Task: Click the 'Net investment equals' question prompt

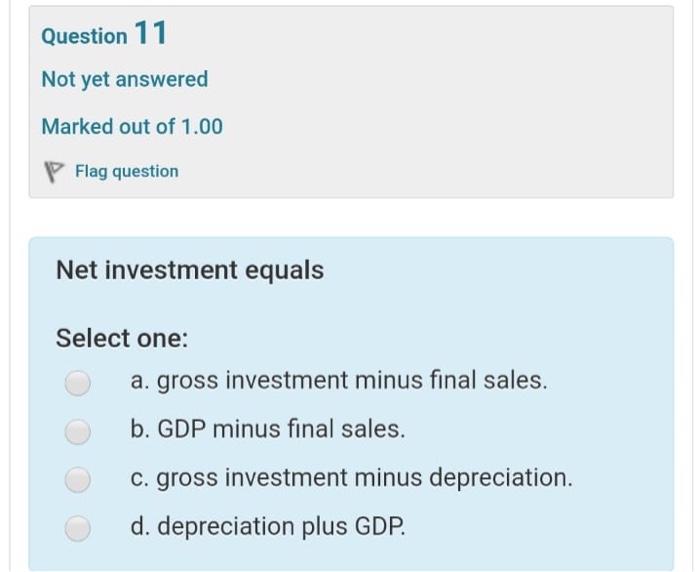Action: click(x=190, y=270)
